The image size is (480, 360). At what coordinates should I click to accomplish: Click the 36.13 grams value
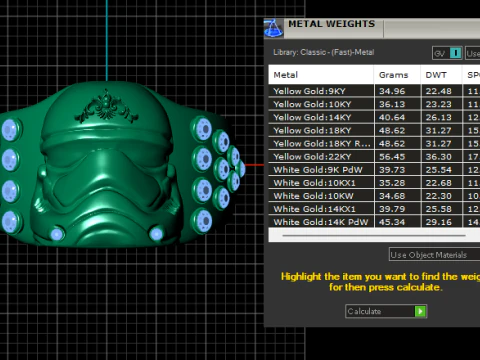coord(392,104)
